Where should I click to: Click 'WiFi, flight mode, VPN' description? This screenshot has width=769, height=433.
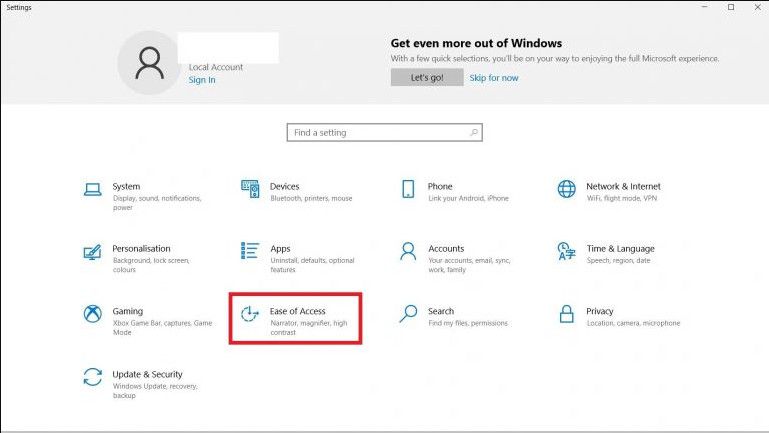pyautogui.click(x=621, y=198)
